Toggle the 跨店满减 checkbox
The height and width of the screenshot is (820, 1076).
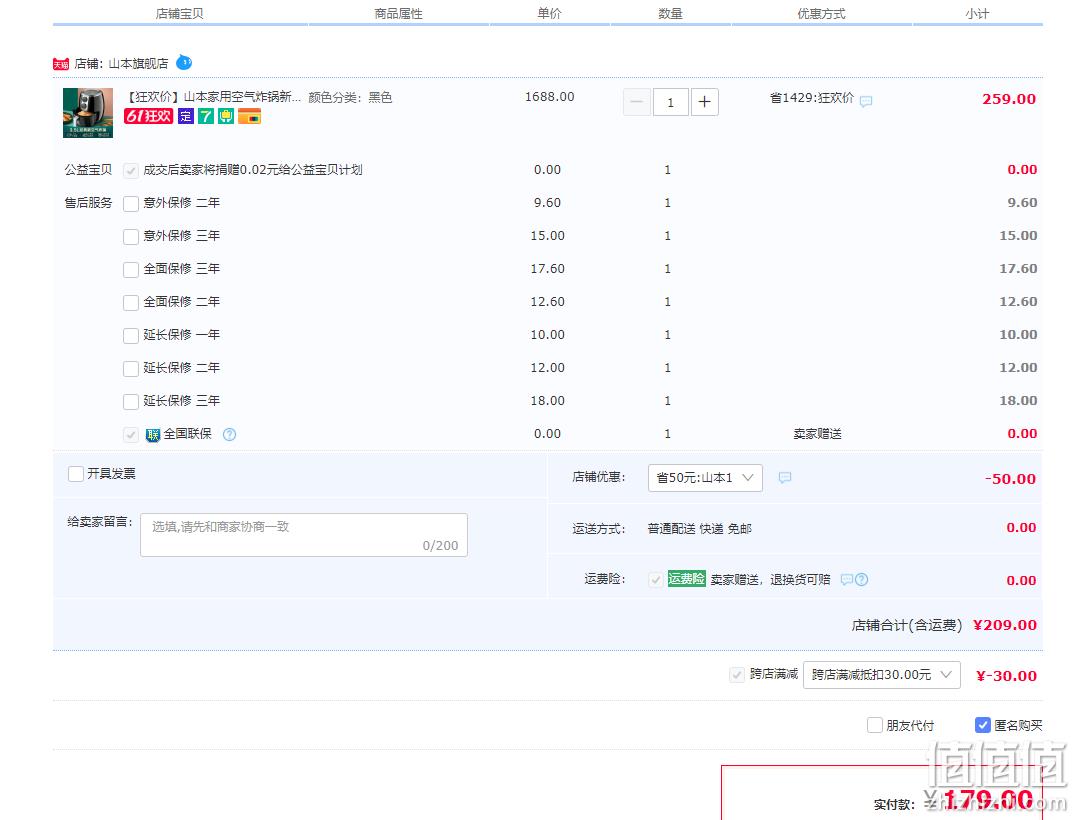tap(736, 675)
